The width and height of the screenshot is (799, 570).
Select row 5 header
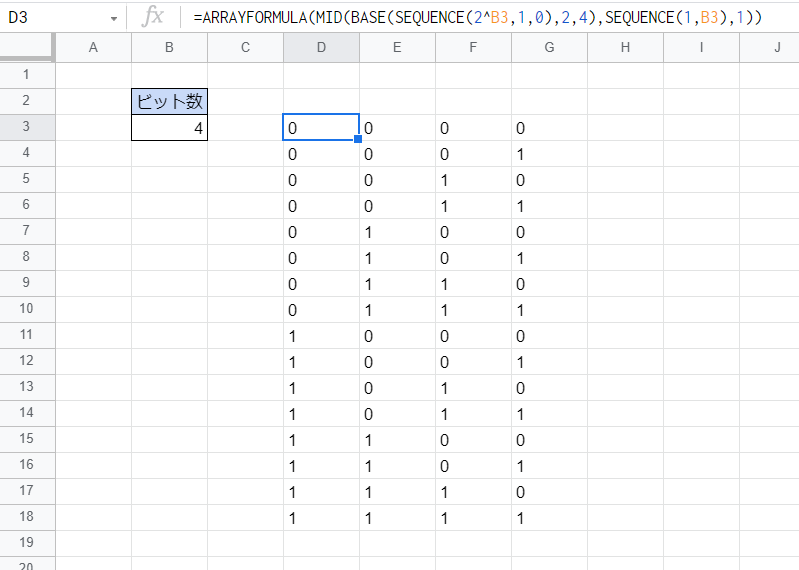(x=26, y=179)
